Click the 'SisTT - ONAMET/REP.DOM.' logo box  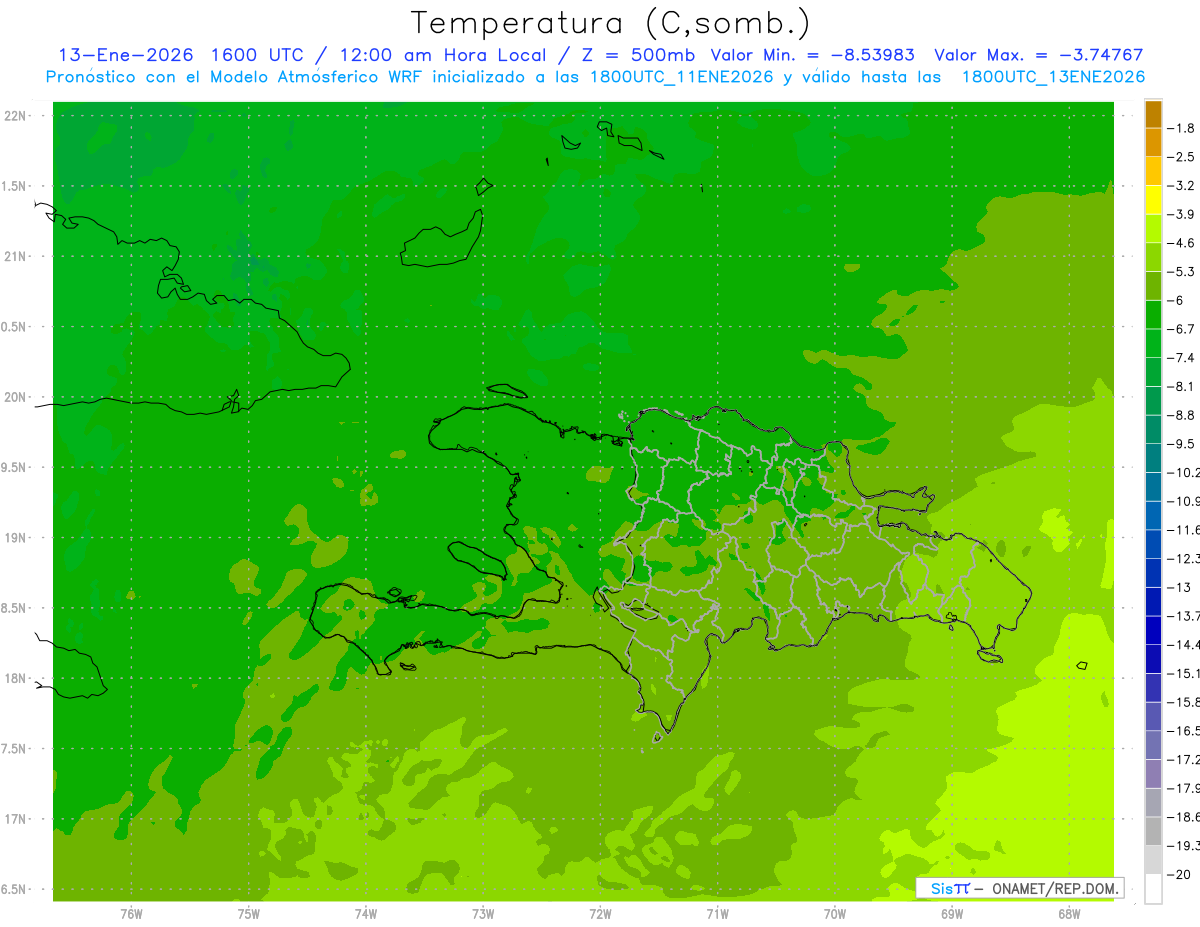pos(1020,888)
